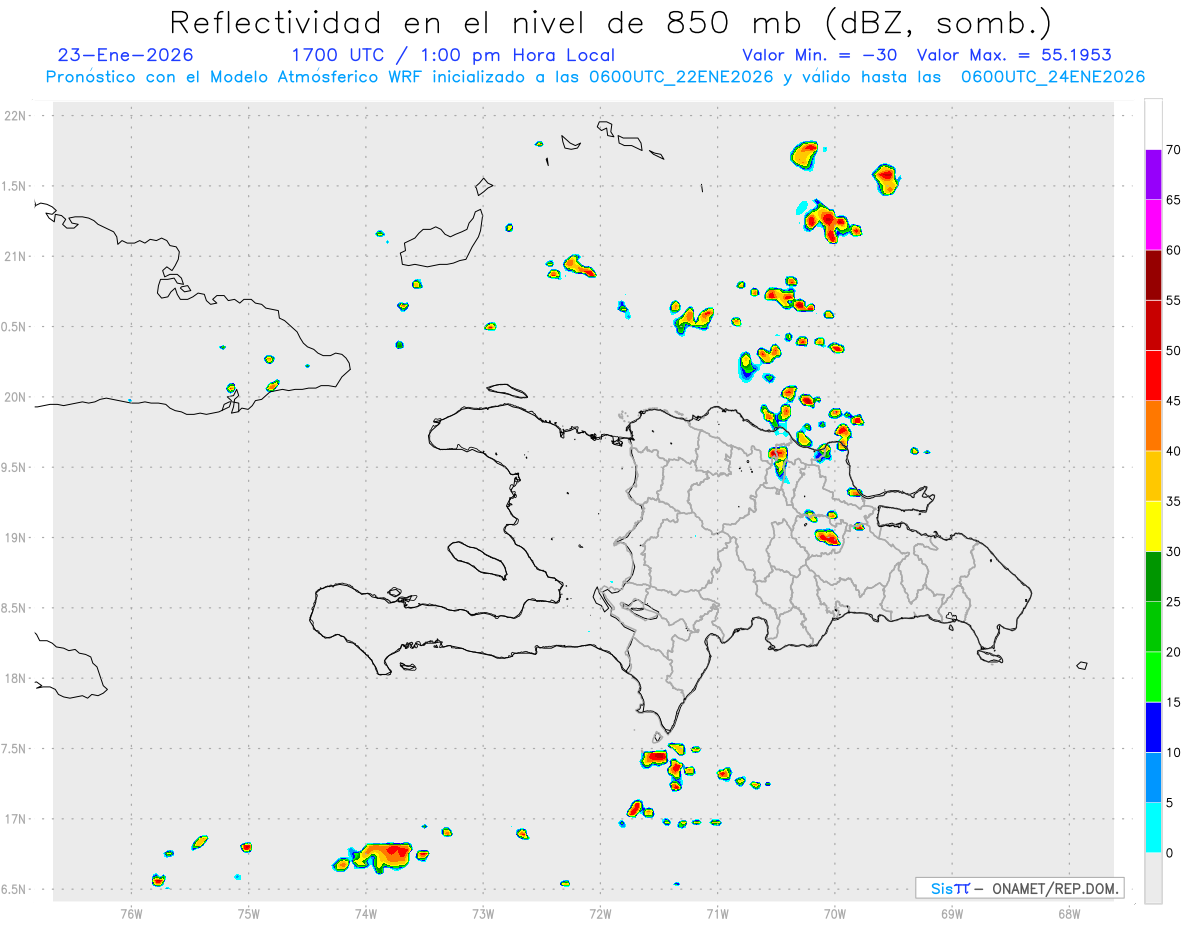This screenshot has width=1200, height=927.
Task: Click the dark blue 10–15 dBZ colorbar segment
Action: [x=1153, y=727]
